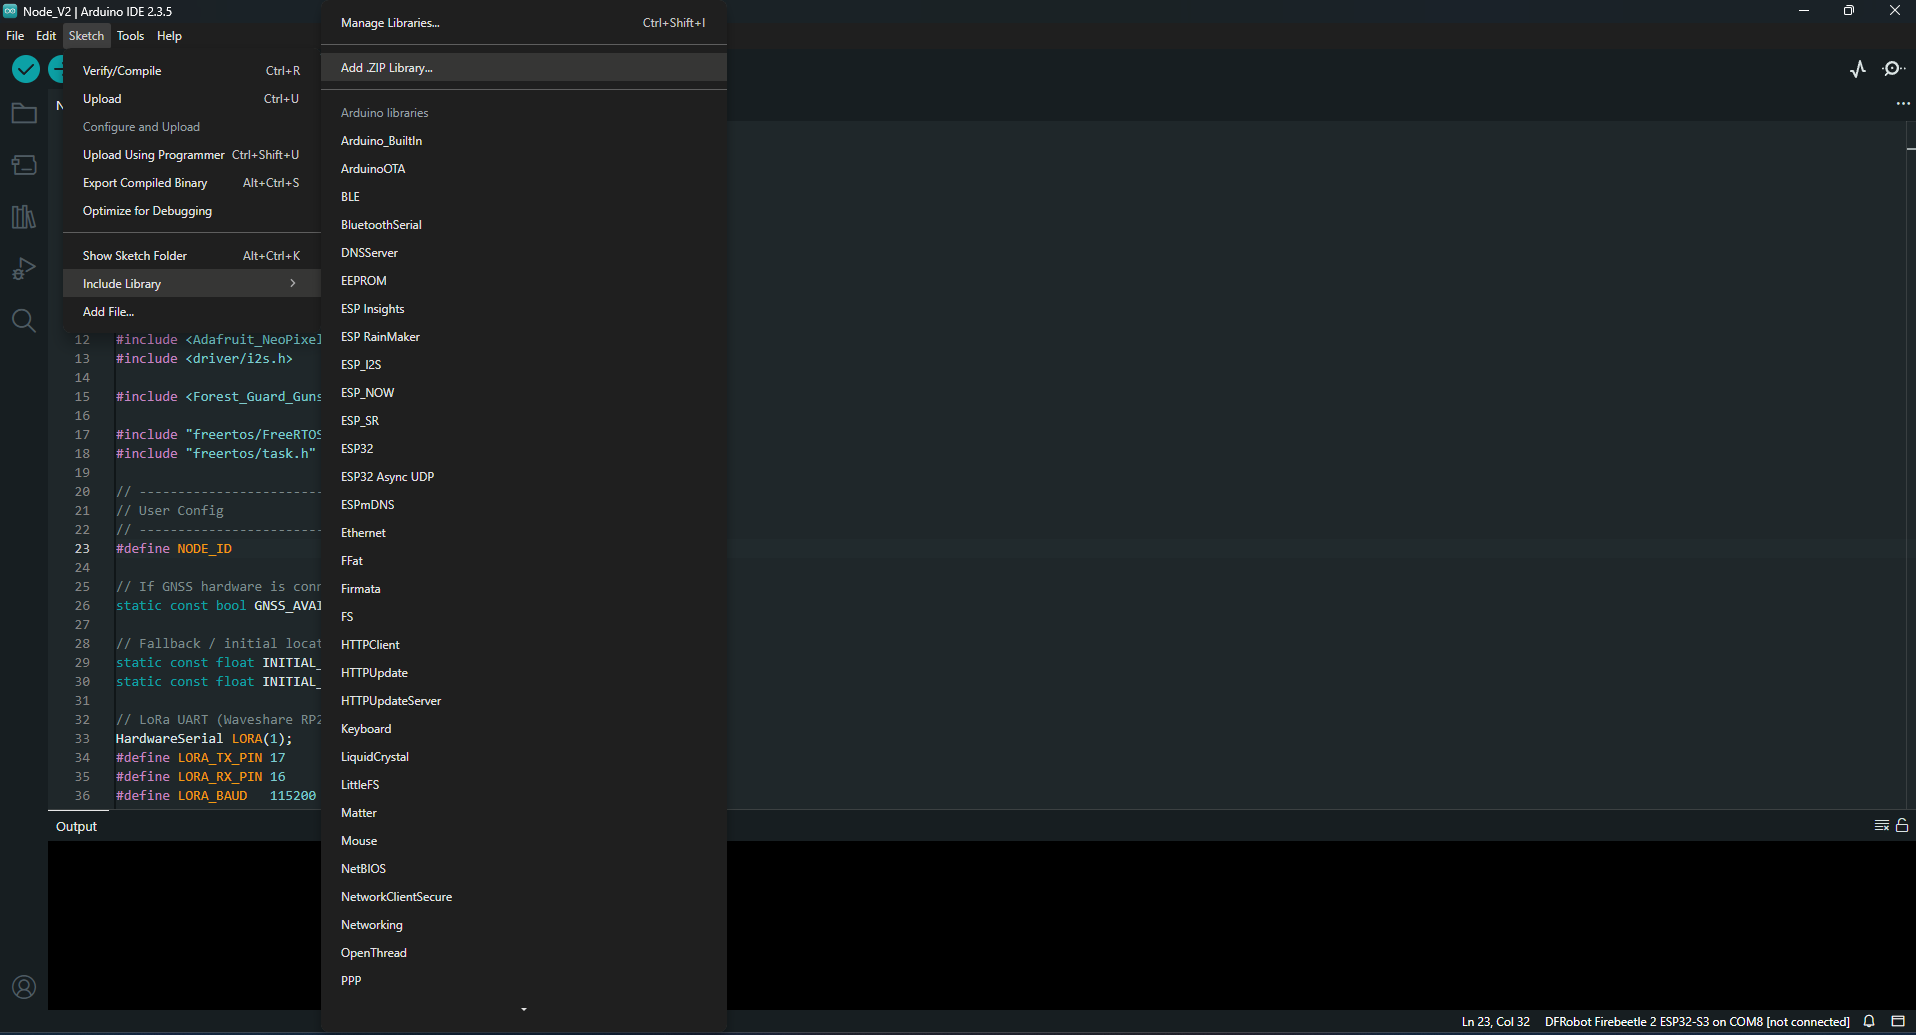Include the DNSServer library
Screen dimensions: 1916x1035
tap(524, 253)
